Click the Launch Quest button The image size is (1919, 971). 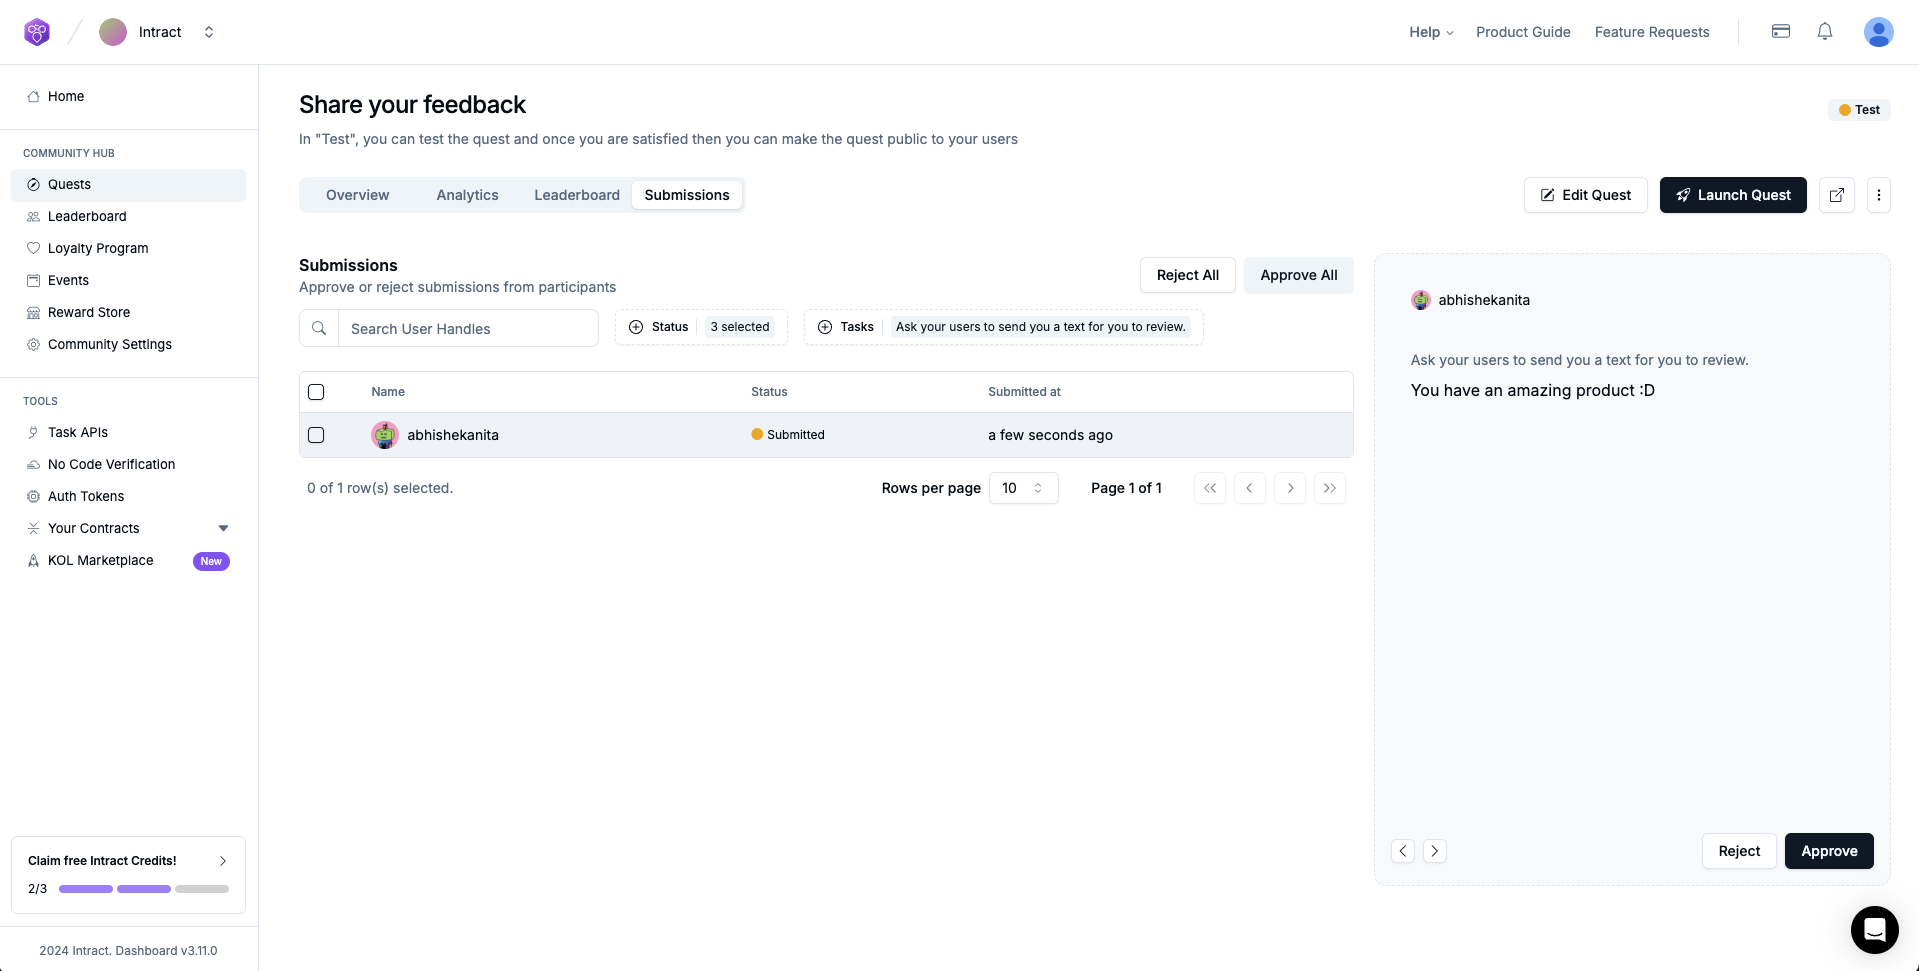coord(1732,195)
